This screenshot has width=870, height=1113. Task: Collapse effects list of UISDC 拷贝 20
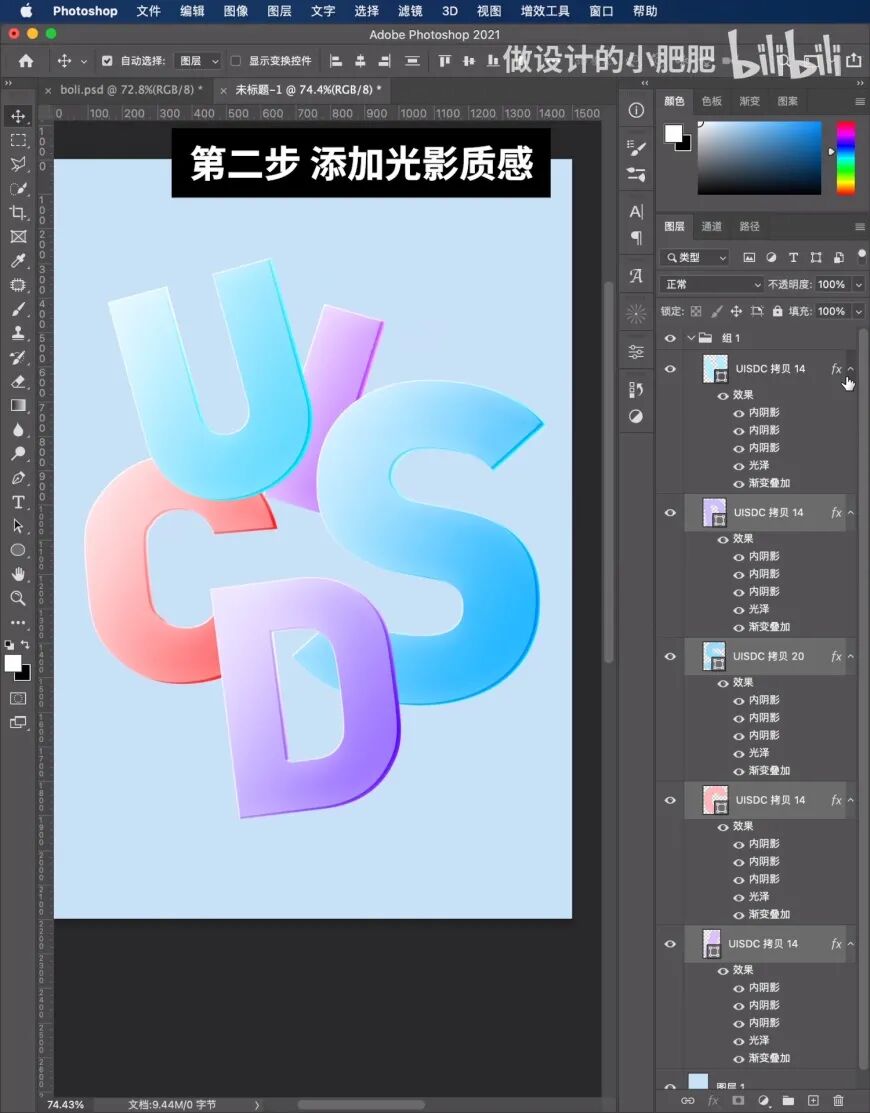851,657
